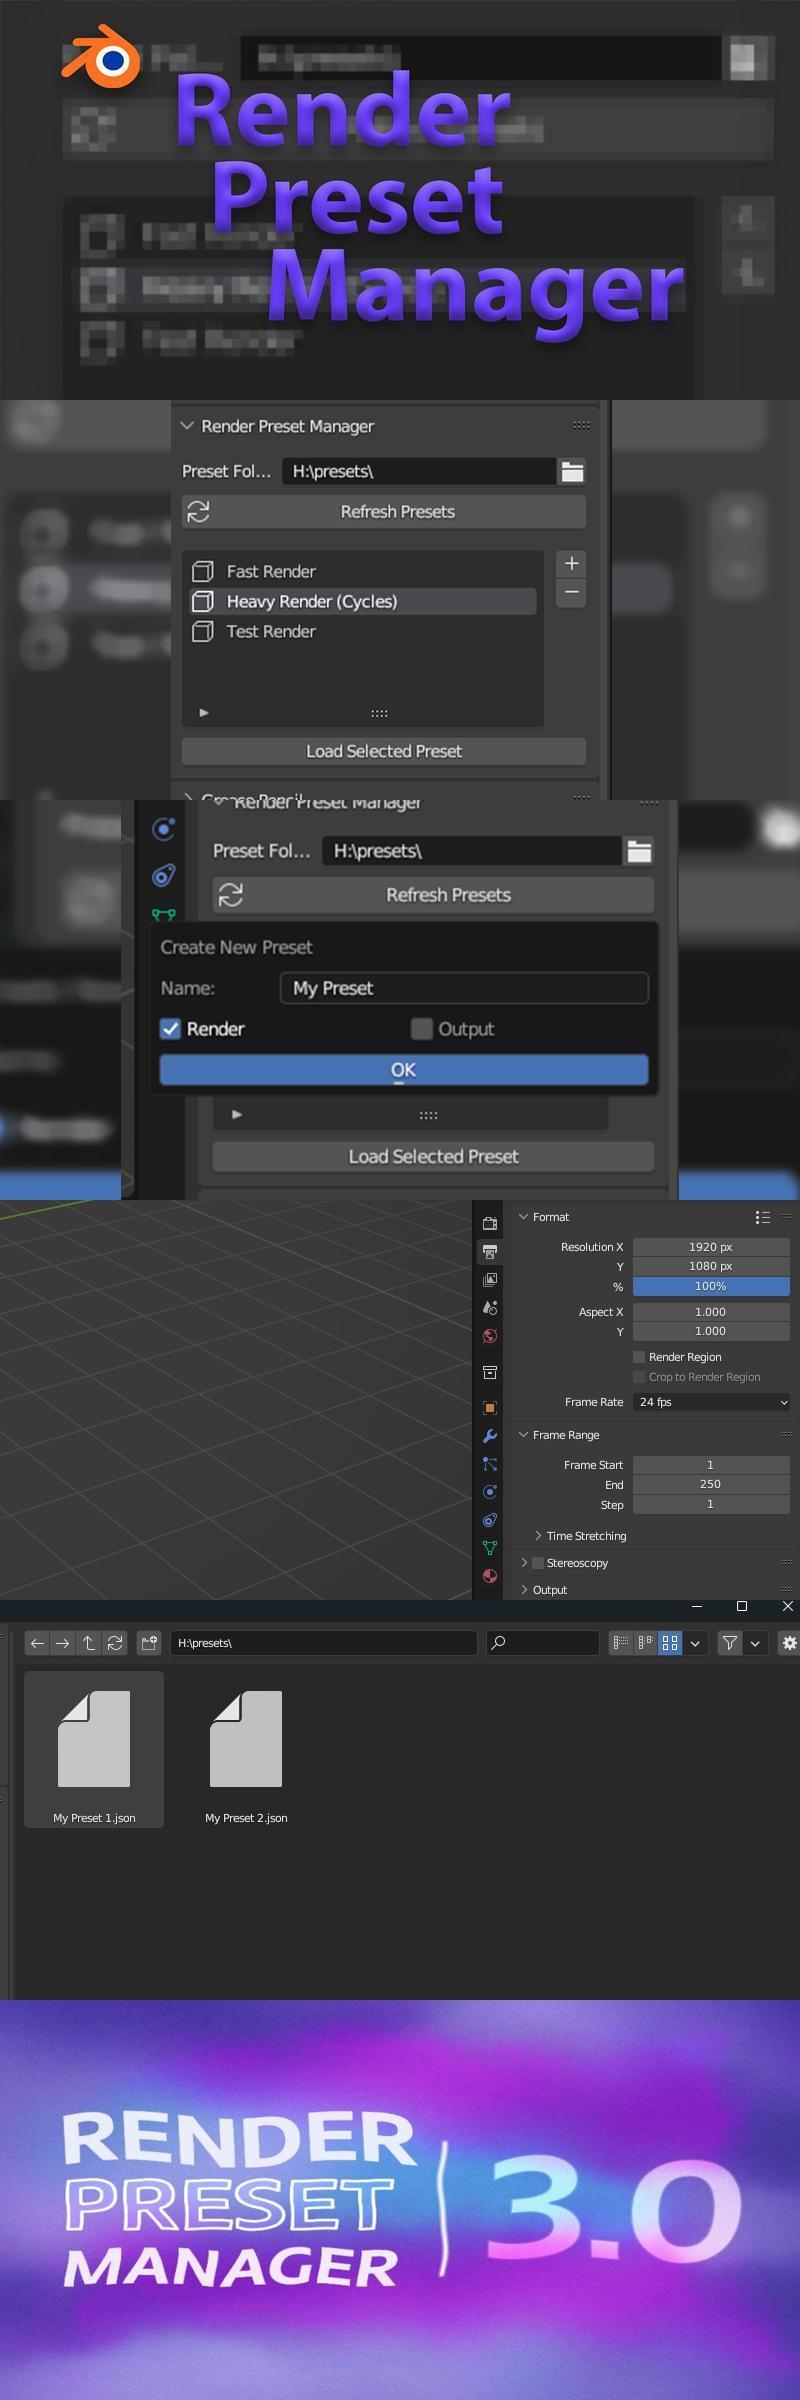Click Load Selected Preset below the Test Render list

click(384, 751)
